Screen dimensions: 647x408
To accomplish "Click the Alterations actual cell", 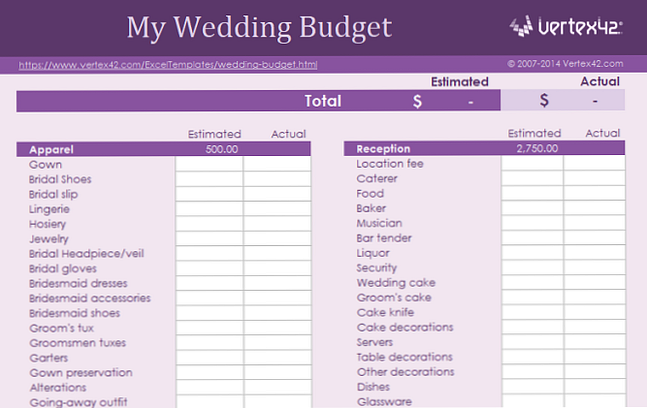I will 277,387.
